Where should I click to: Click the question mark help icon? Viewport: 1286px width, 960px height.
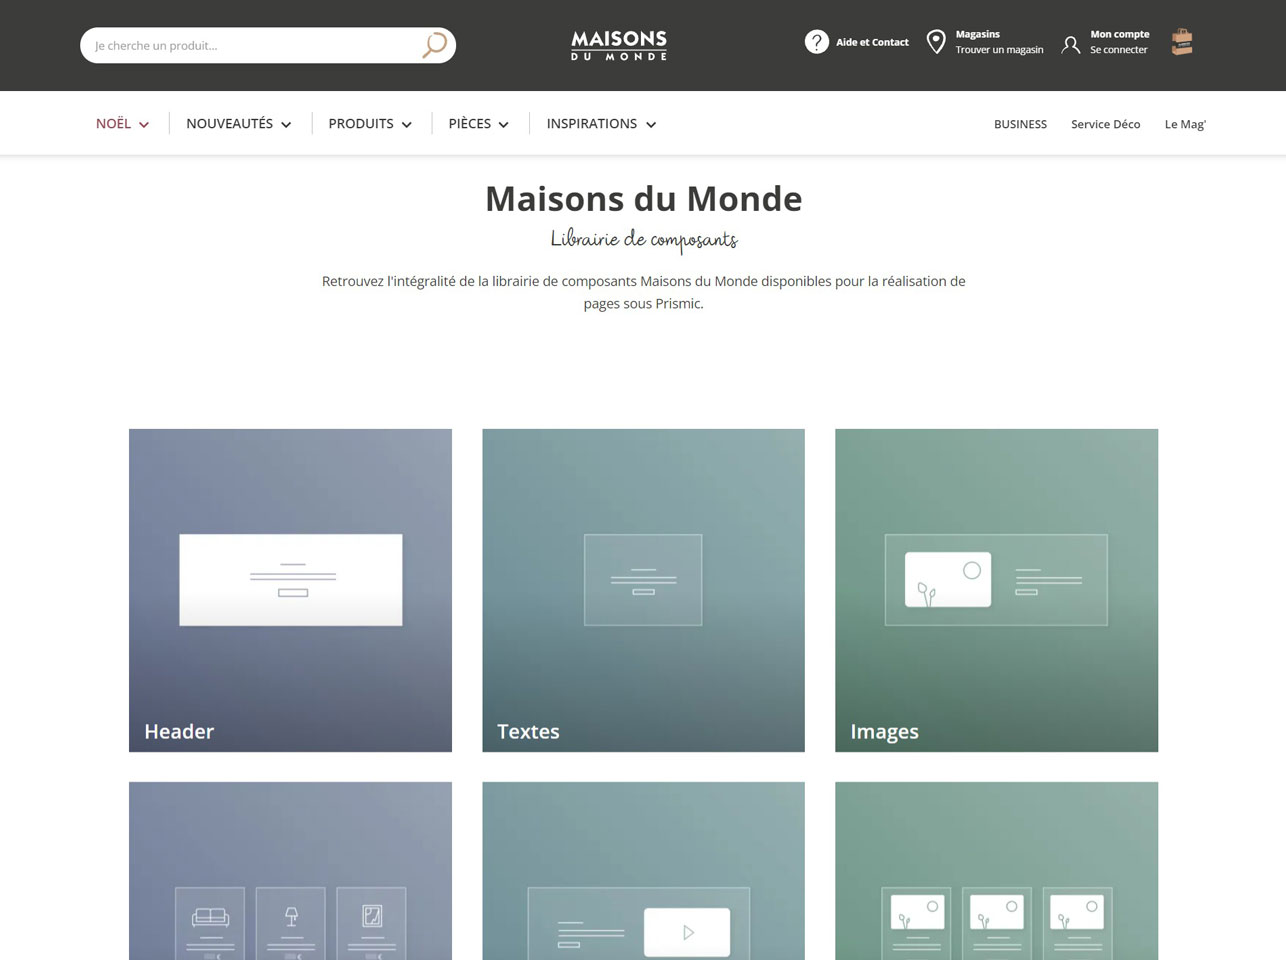[817, 42]
